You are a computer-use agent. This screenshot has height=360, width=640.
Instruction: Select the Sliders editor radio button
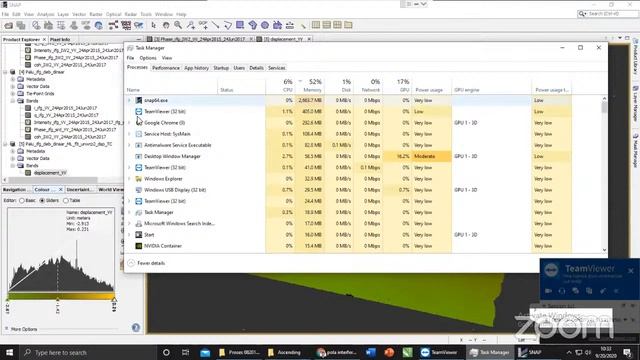coord(42,201)
